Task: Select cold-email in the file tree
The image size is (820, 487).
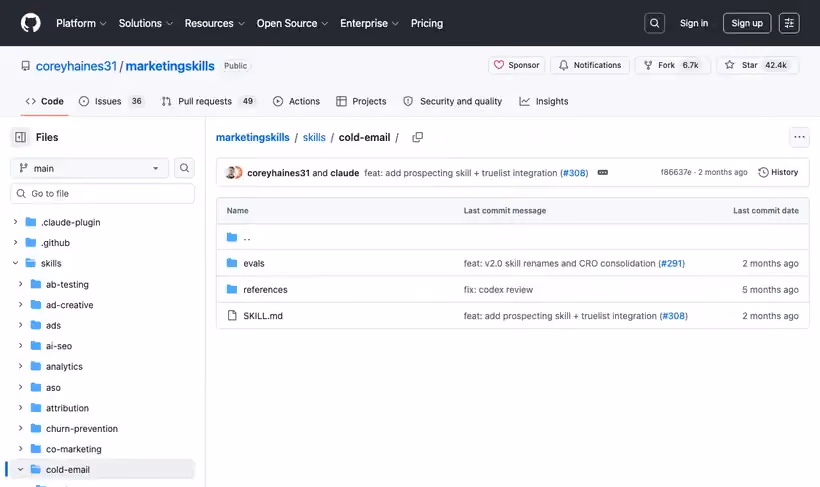Action: click(102, 469)
